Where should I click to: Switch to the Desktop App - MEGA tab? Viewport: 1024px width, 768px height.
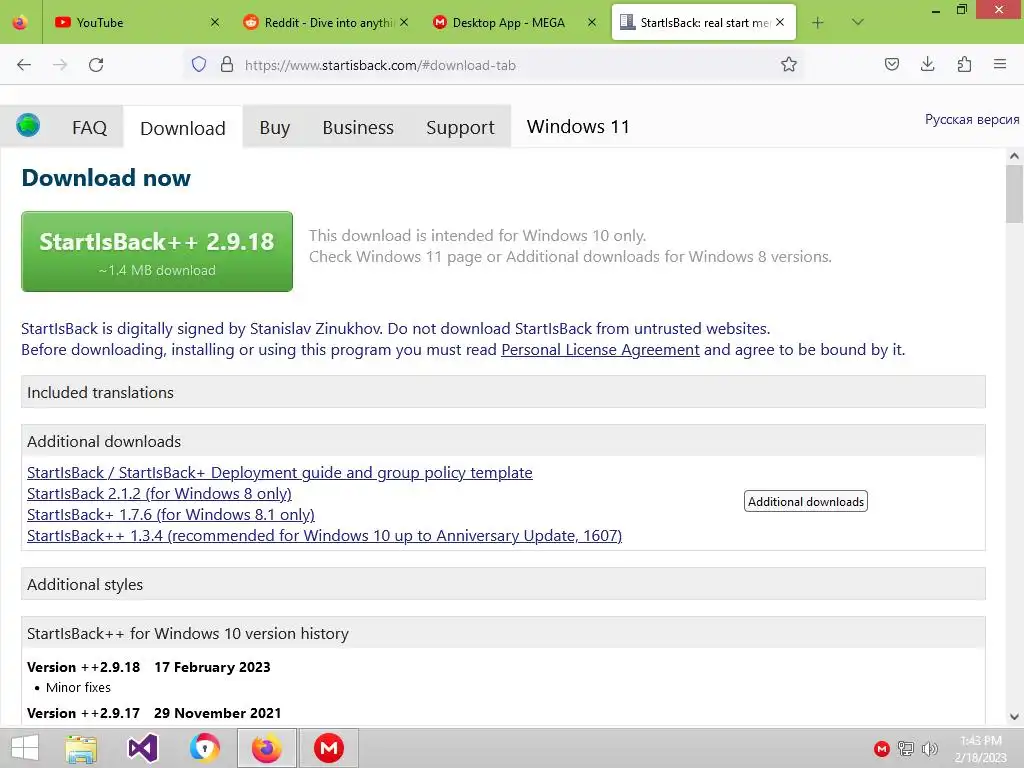513,22
